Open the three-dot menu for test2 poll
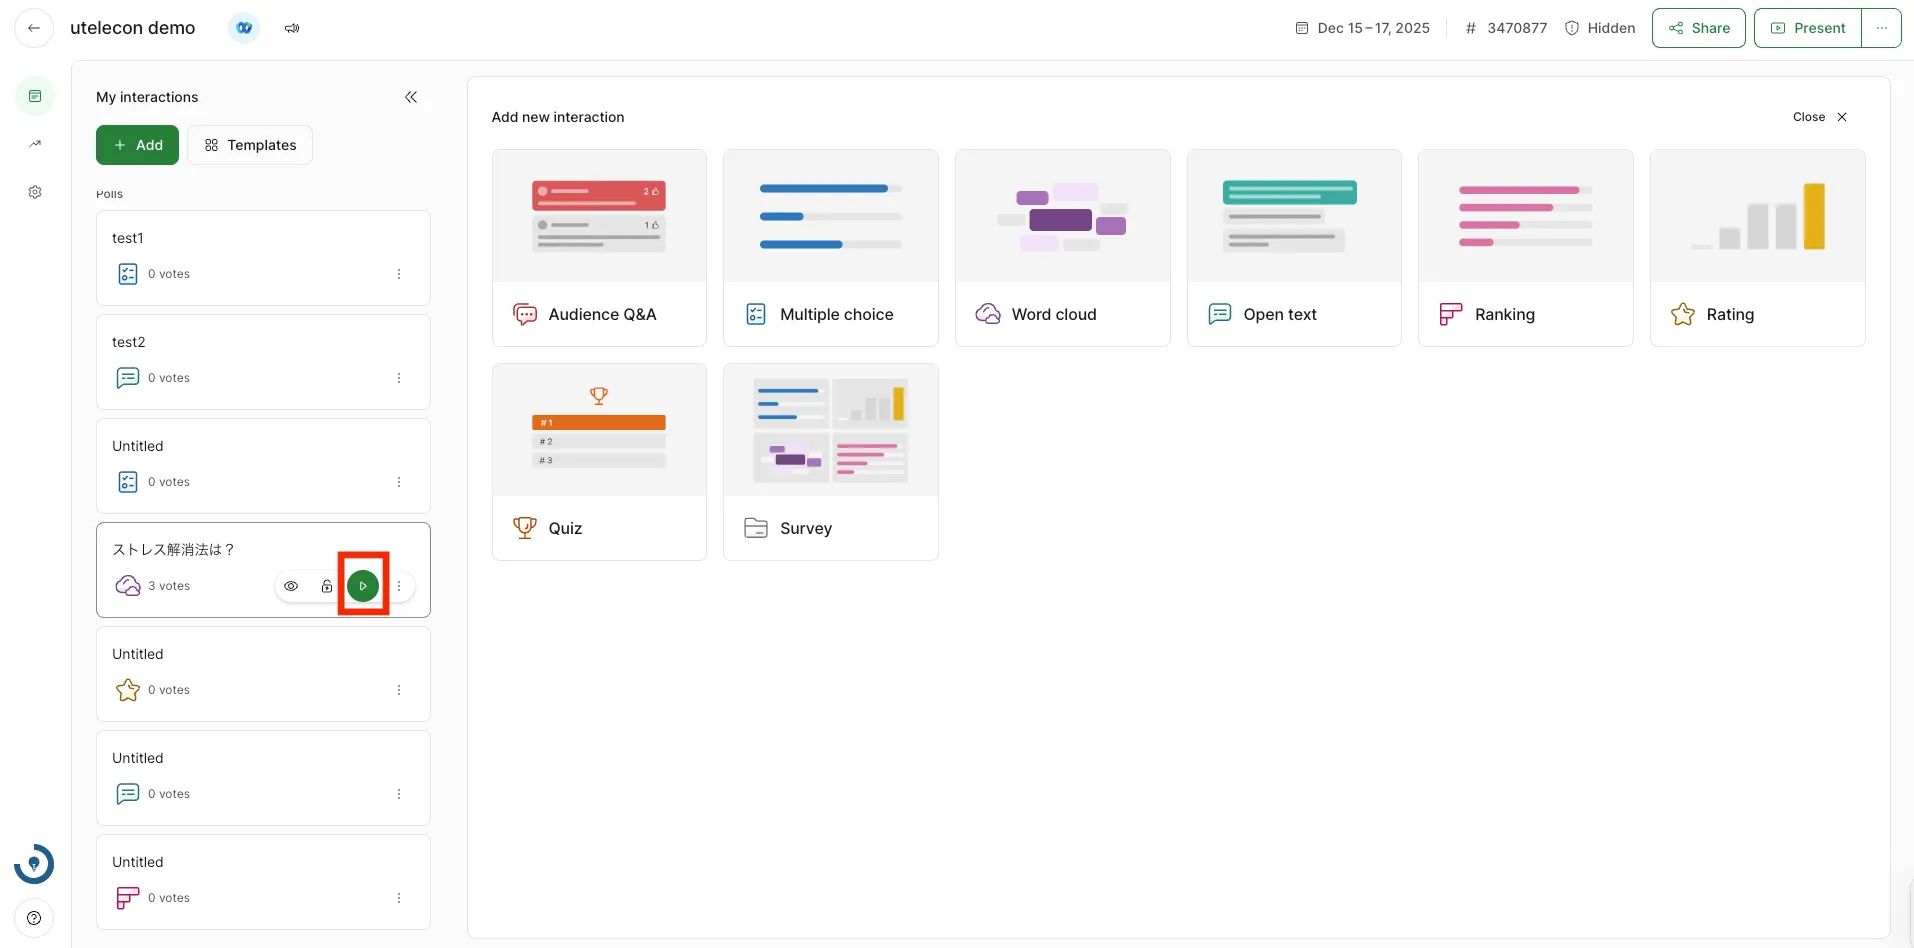This screenshot has width=1914, height=948. (399, 378)
